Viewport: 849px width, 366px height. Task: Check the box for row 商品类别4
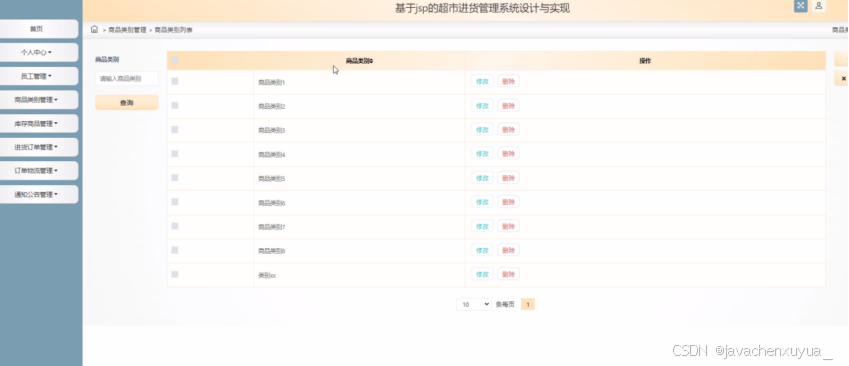[x=175, y=154]
